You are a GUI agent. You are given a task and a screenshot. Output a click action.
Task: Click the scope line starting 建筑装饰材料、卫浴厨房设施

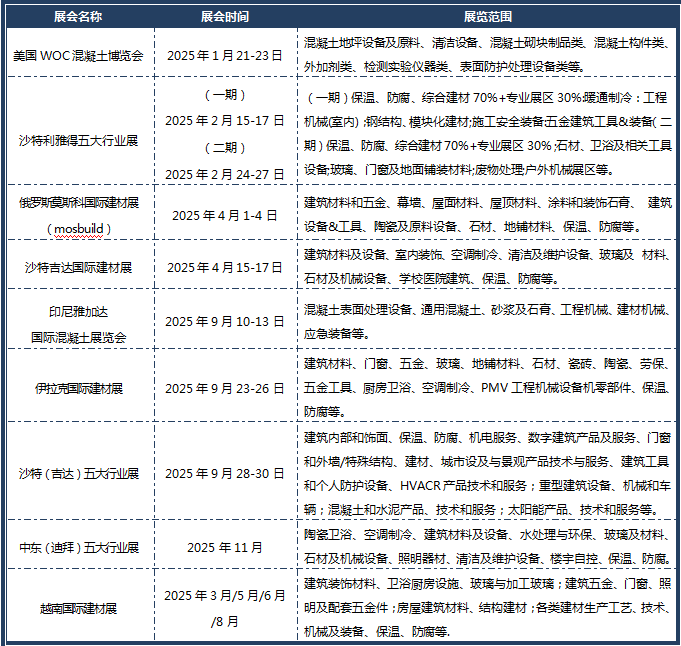(x=488, y=583)
